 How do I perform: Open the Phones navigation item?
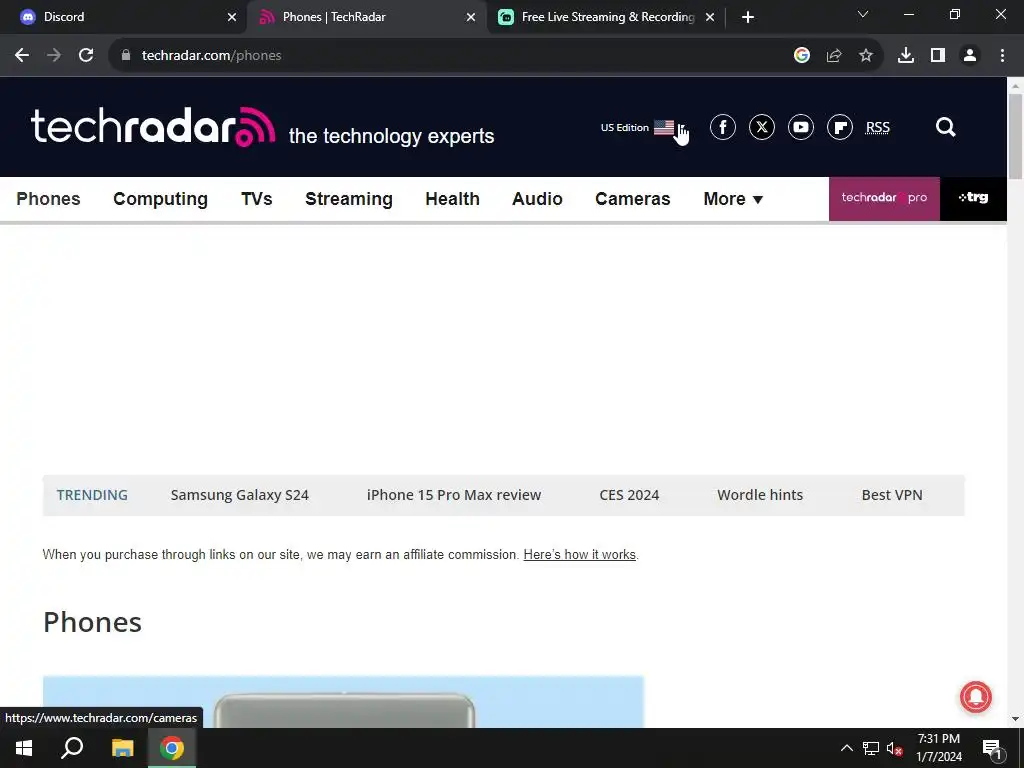coord(48,199)
